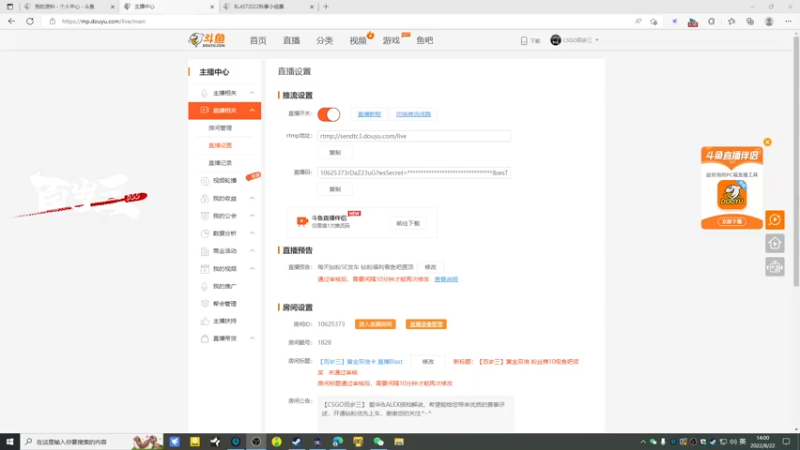Expand the 我的公会 sidebar section
800x450 pixels.
point(252,216)
